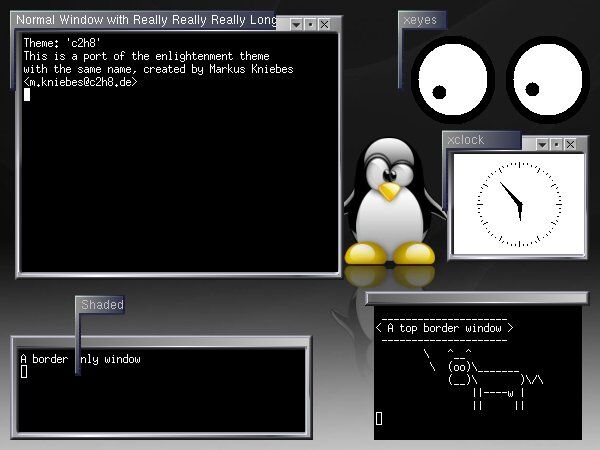Click the xclock title label
Image resolution: width=600 pixels, height=450 pixels.
[x=466, y=140]
